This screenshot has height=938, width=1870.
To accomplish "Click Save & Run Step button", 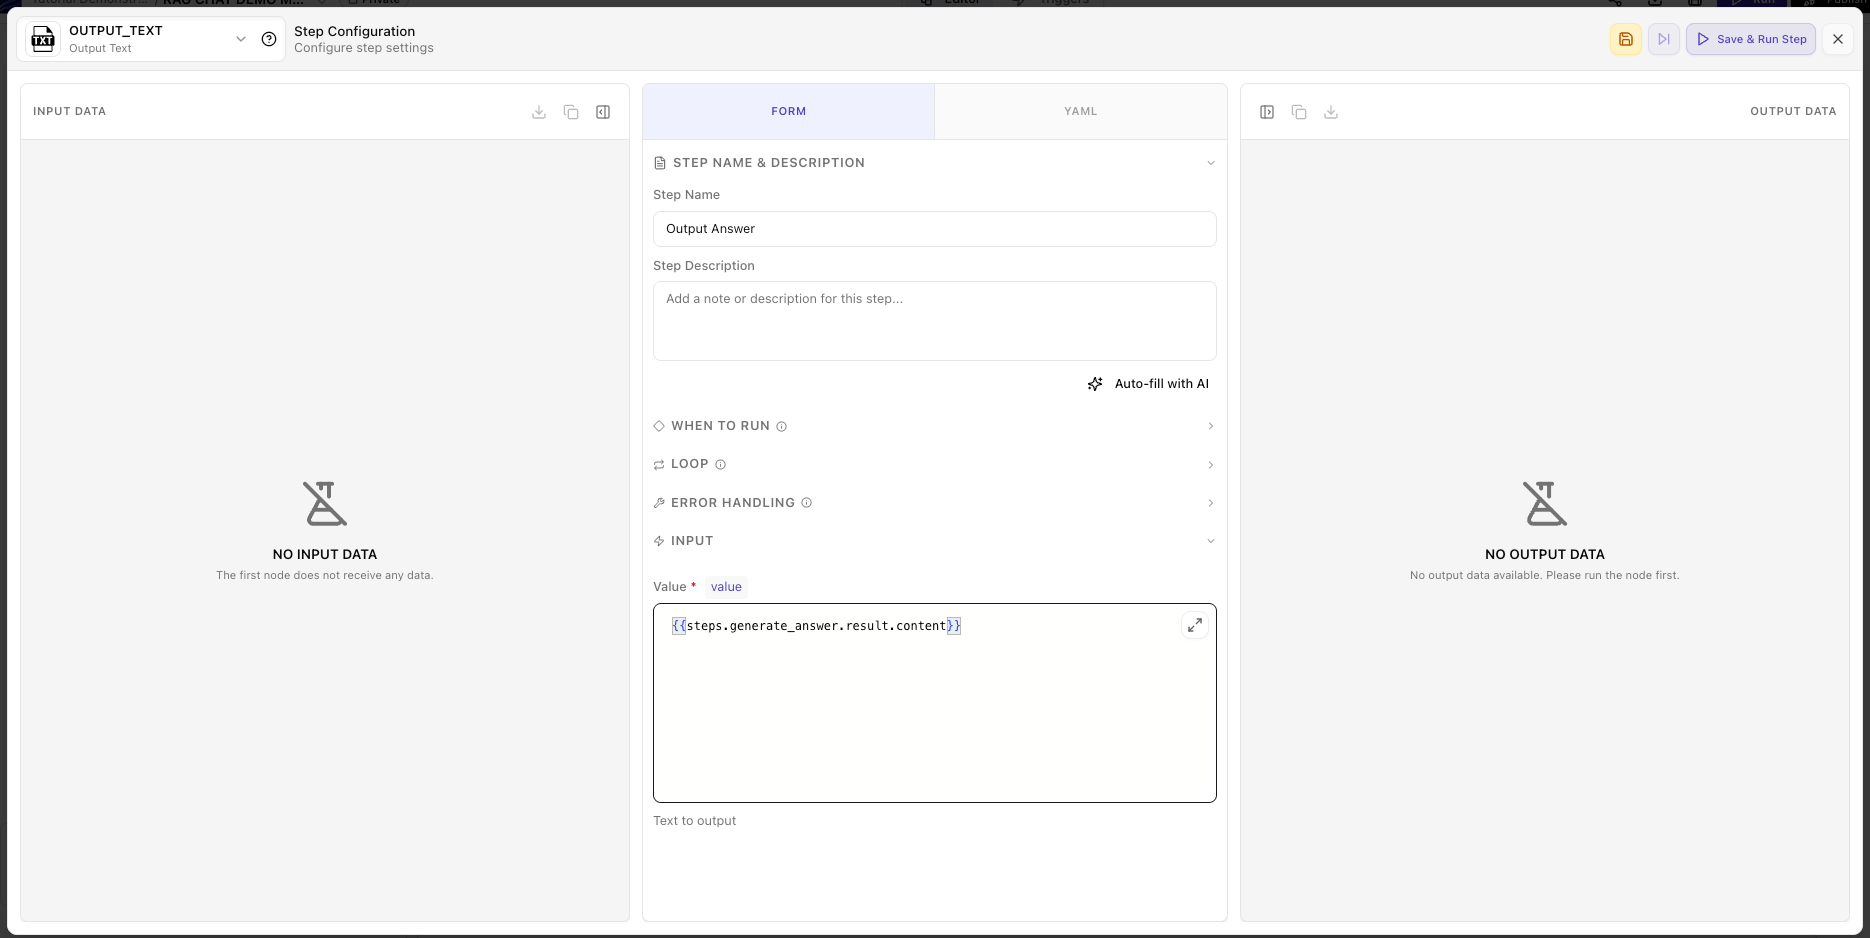I will pos(1751,39).
